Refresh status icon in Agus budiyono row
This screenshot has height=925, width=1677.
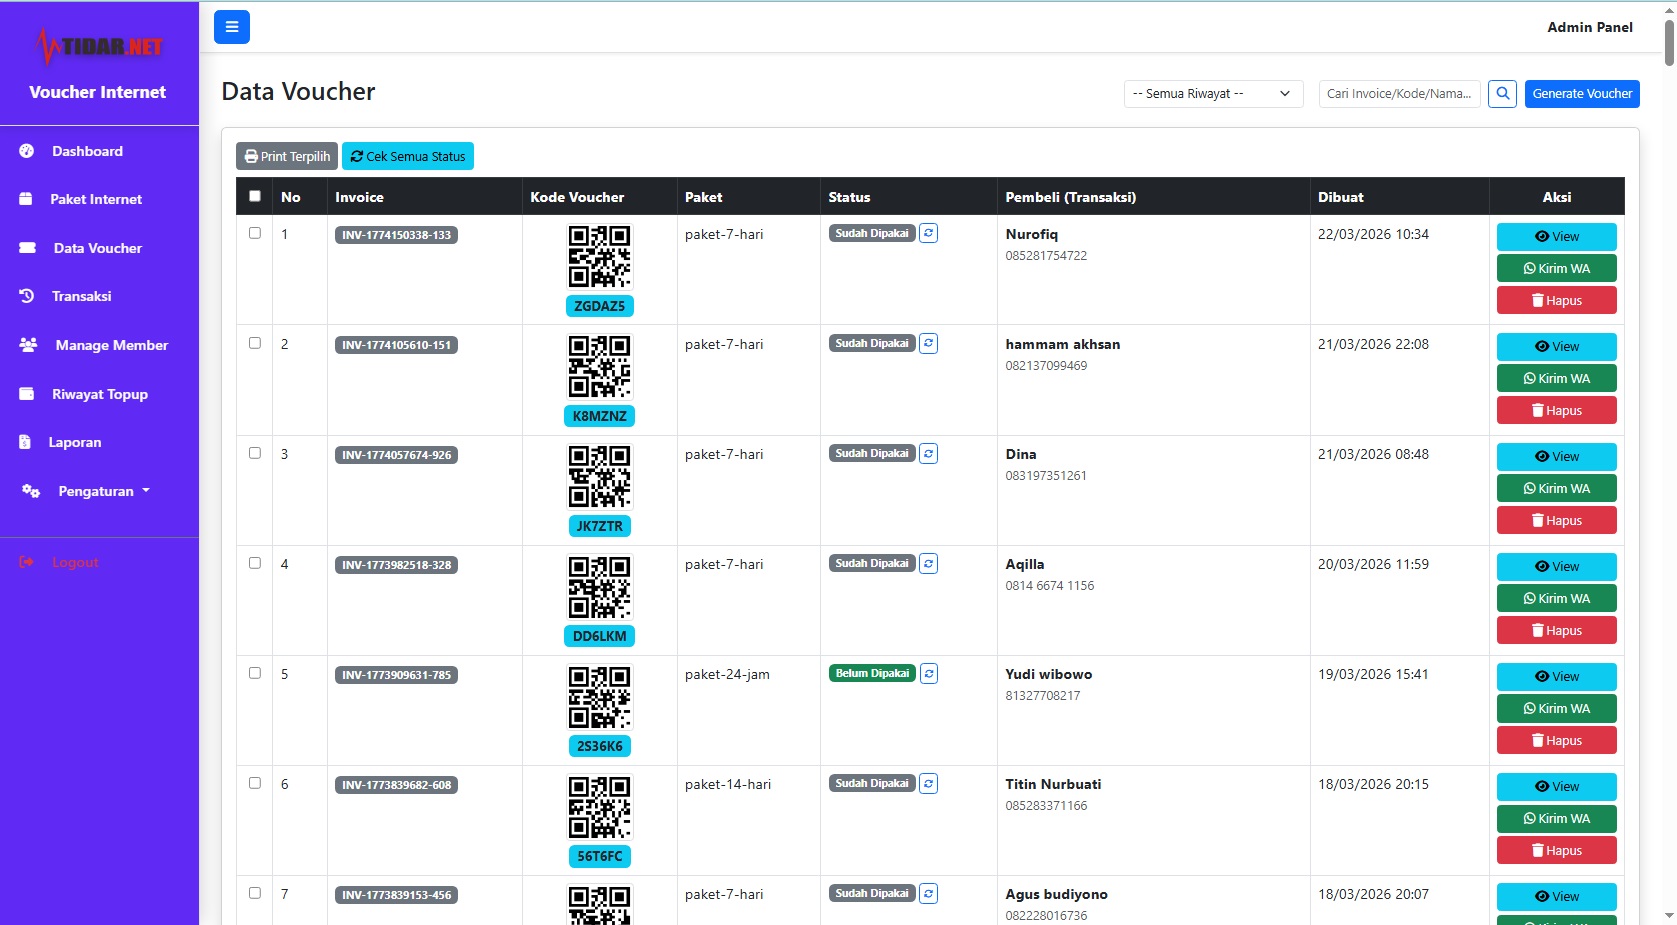pos(928,893)
